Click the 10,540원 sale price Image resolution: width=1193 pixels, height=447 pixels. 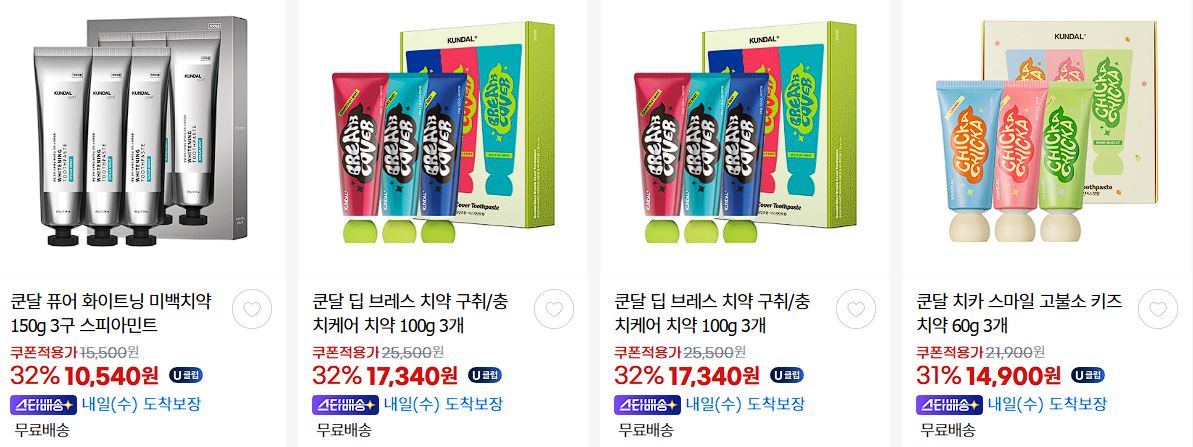[x=112, y=376]
